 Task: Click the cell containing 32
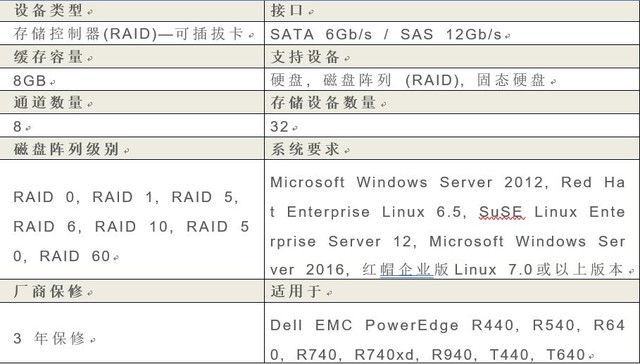tap(452, 126)
